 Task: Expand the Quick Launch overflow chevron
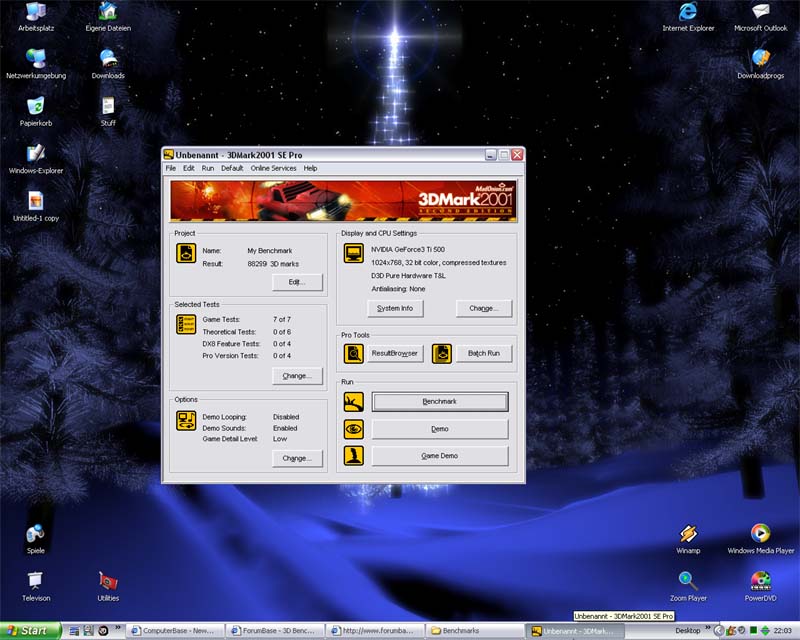tap(118, 628)
